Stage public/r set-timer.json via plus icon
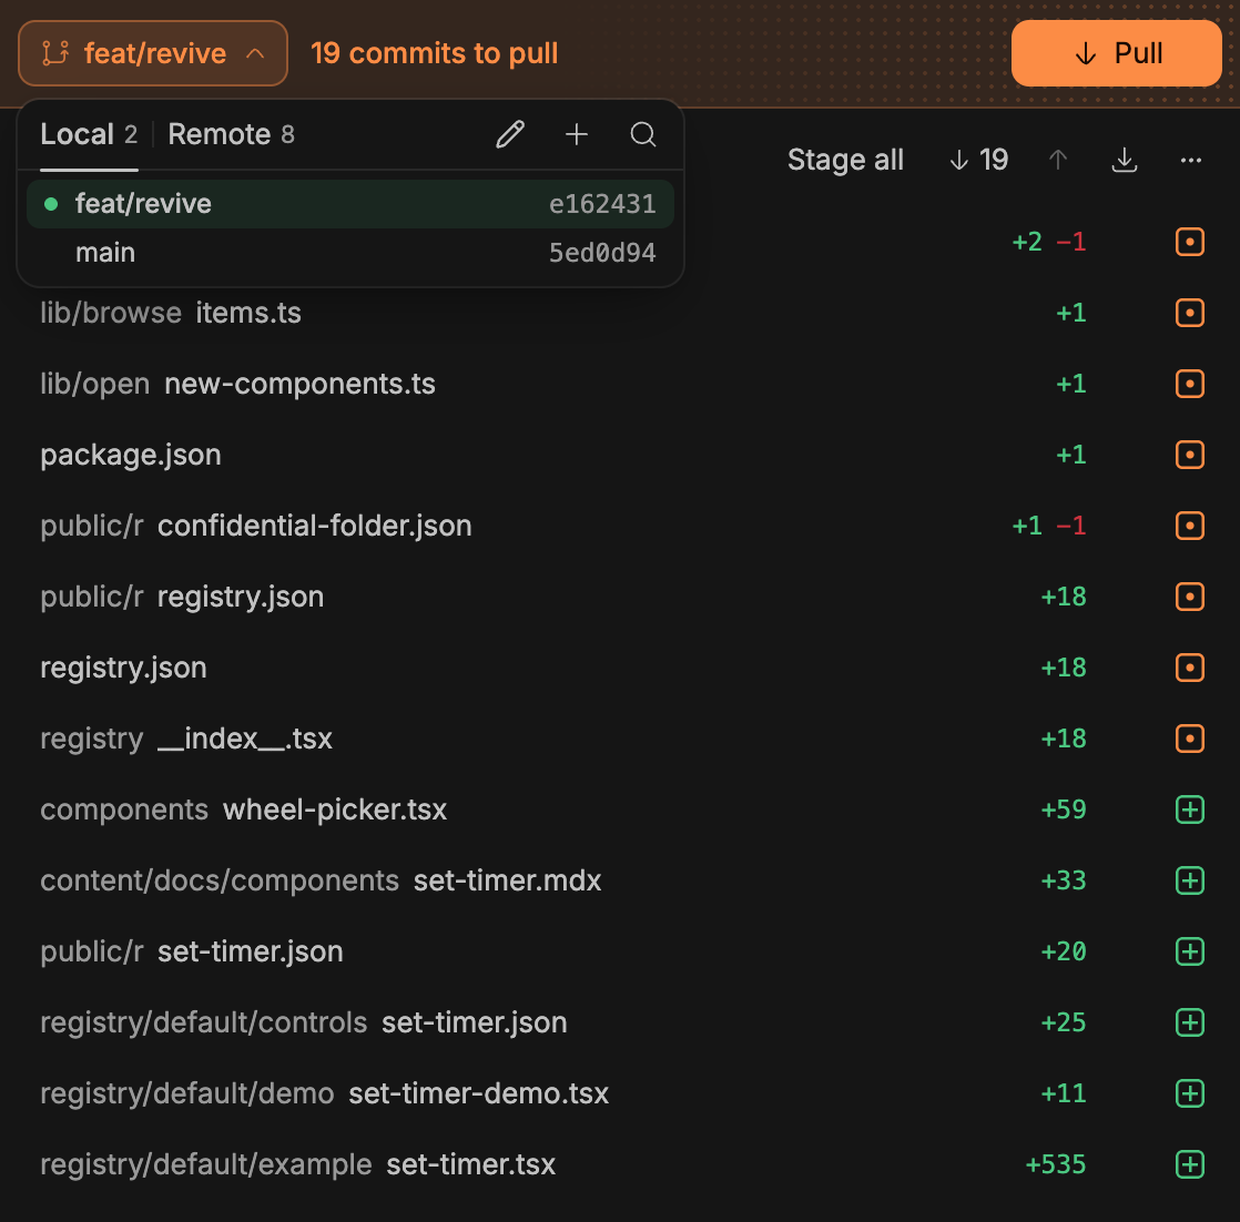Viewport: 1240px width, 1222px height. pyautogui.click(x=1190, y=952)
